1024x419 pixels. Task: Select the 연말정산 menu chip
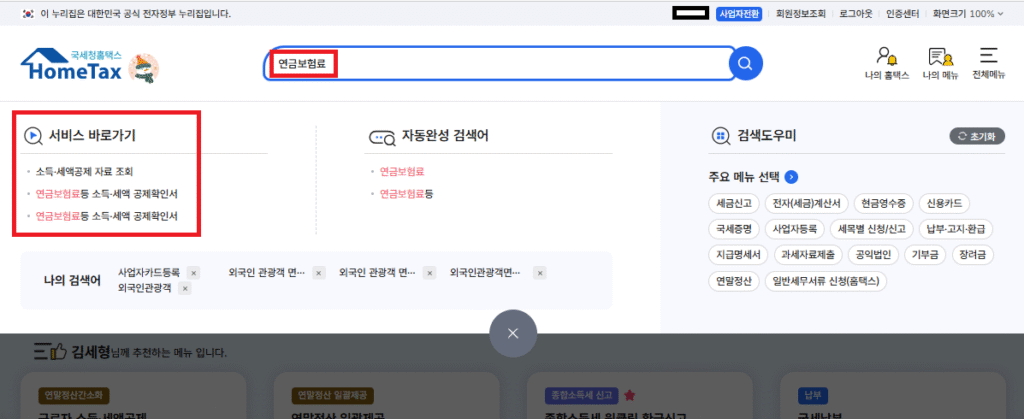(734, 281)
